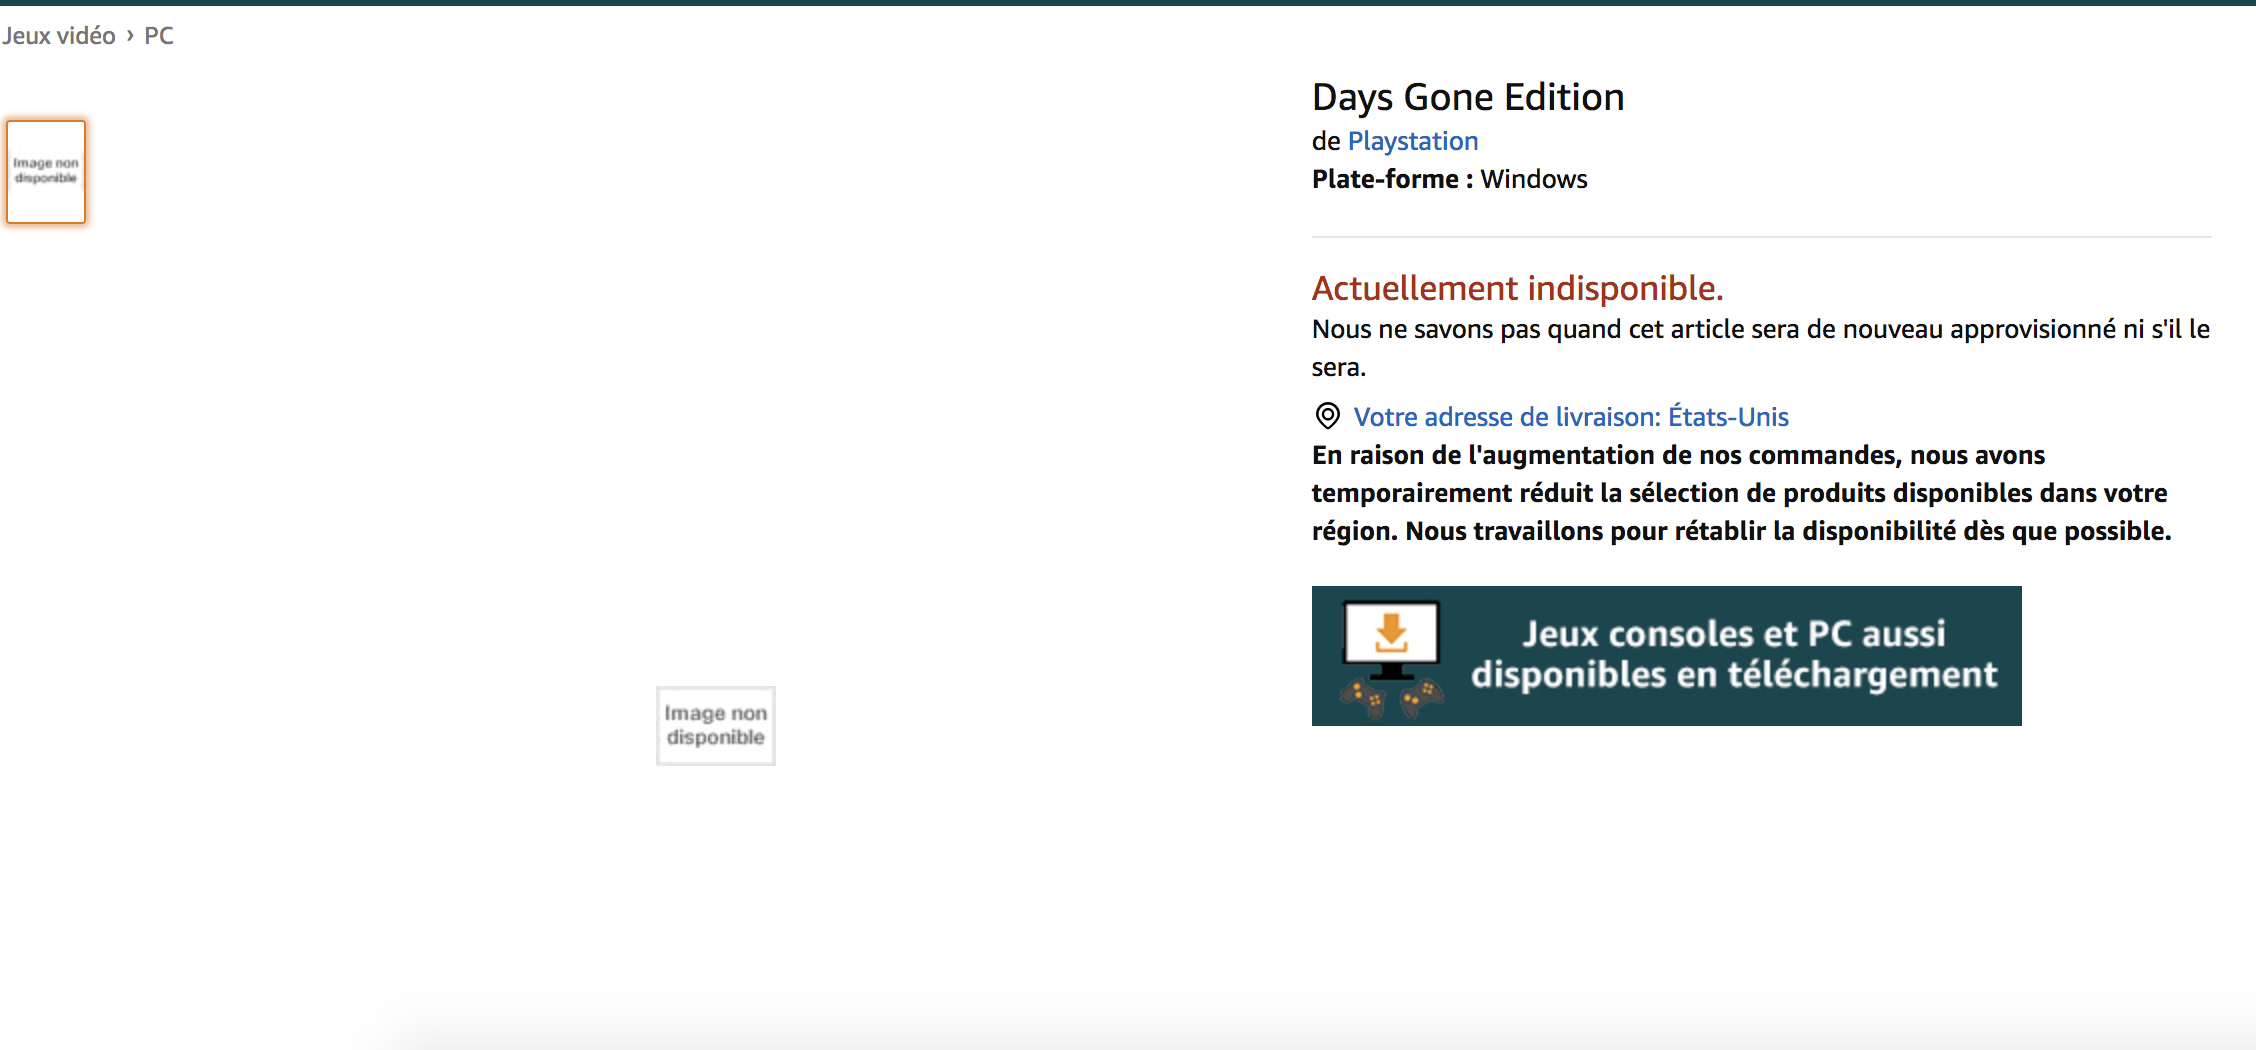Click the 'Plate-forme :' label
2256x1050 pixels.
click(x=1391, y=179)
